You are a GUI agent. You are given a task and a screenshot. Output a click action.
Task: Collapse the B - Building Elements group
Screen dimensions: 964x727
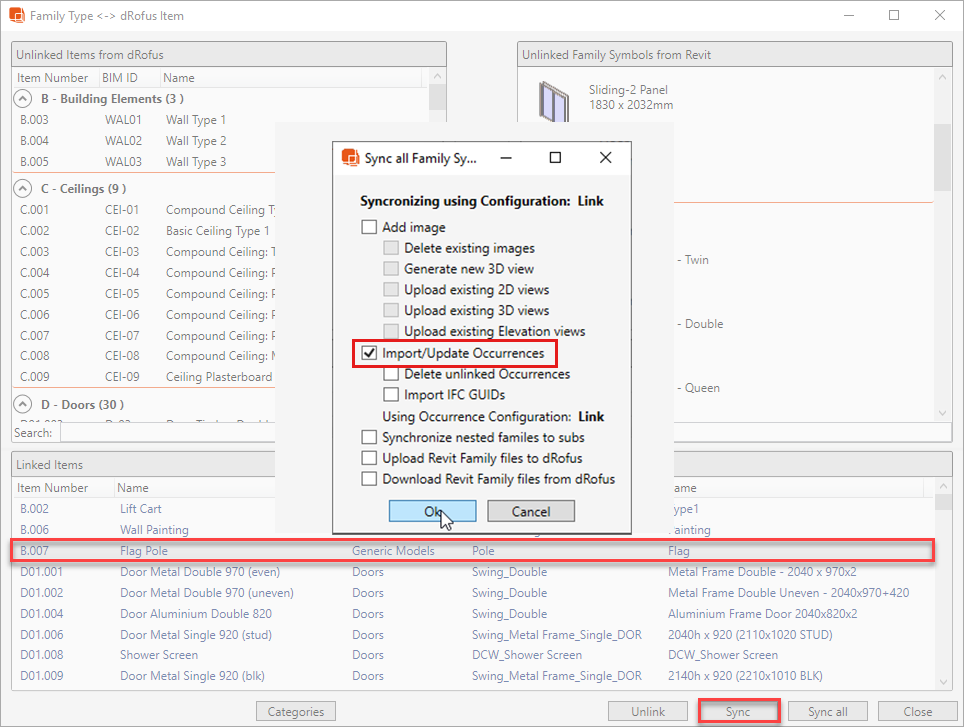[x=22, y=99]
